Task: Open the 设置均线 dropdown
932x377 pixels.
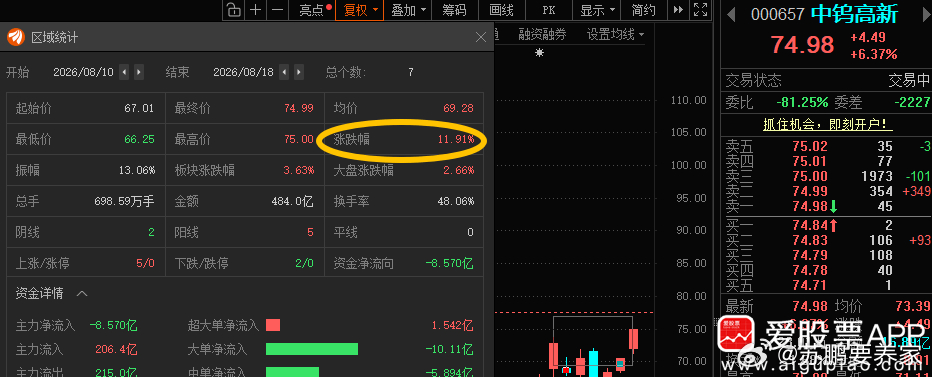Action: (x=615, y=34)
